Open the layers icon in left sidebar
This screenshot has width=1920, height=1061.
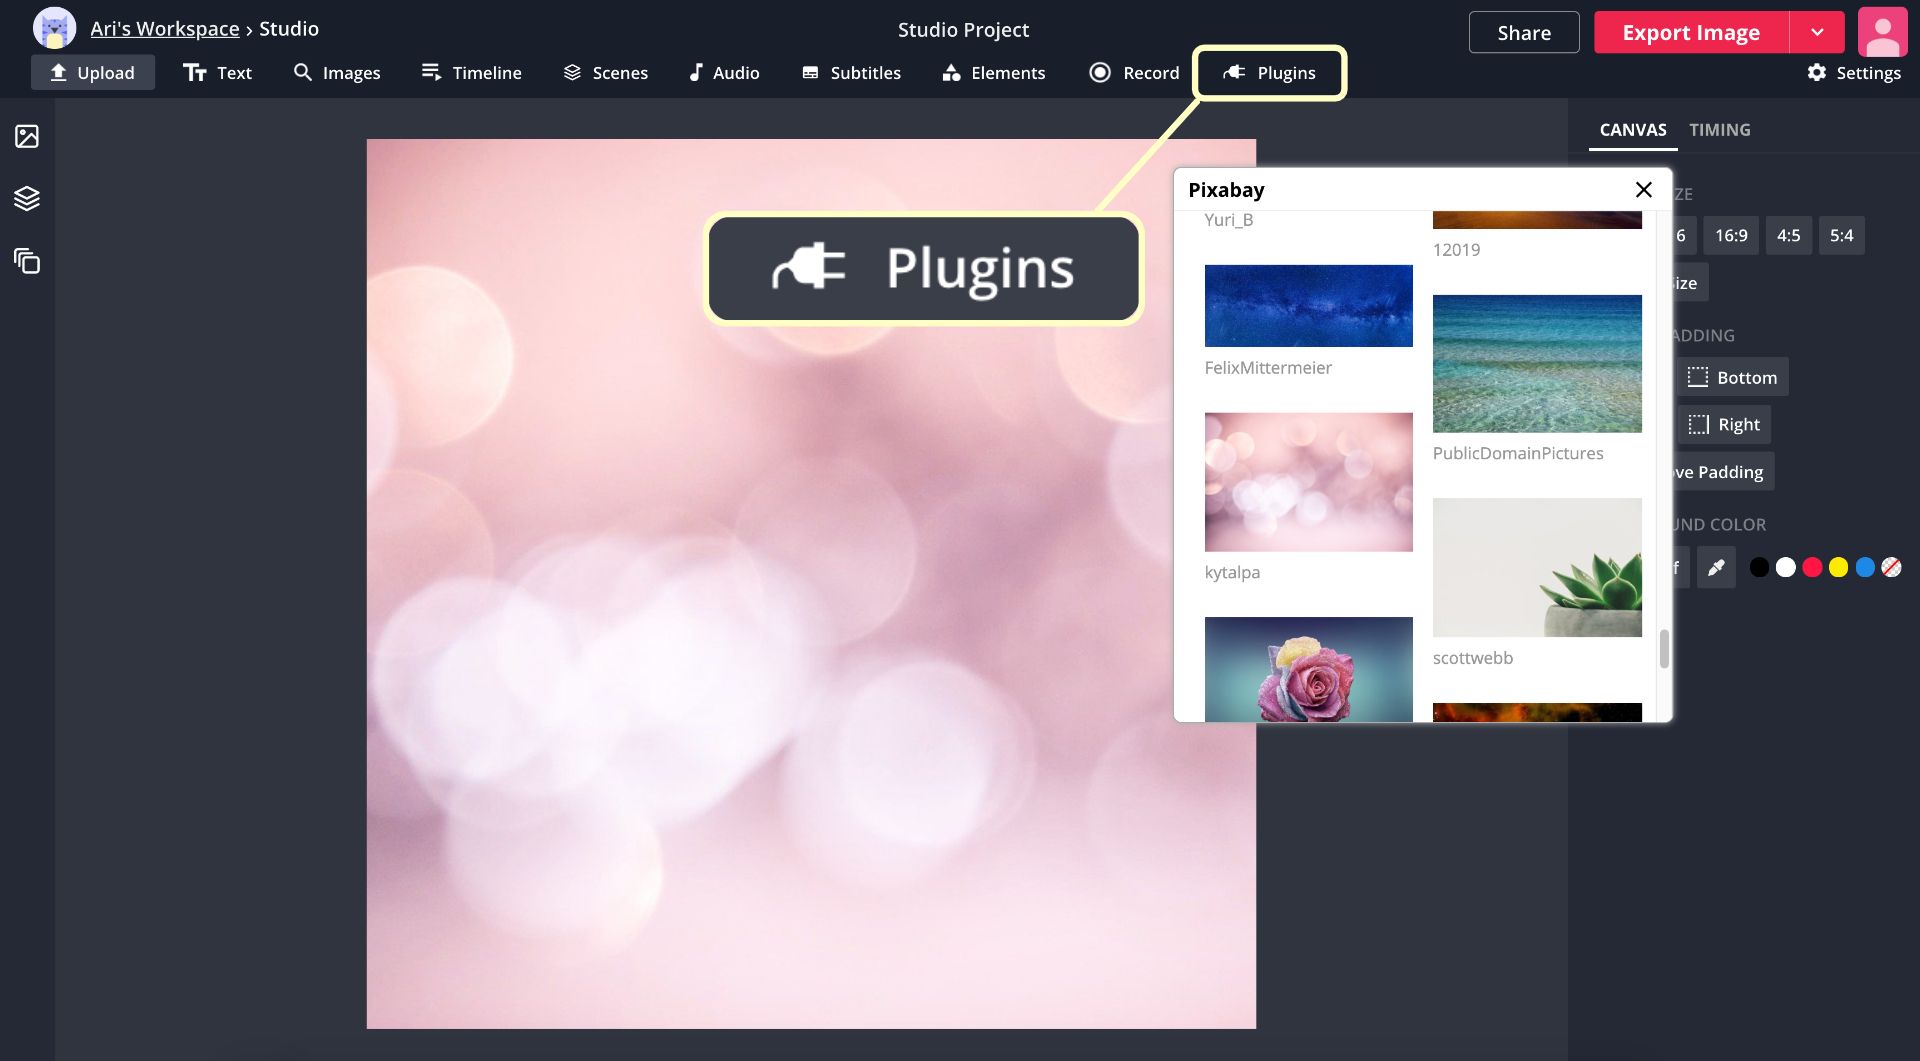[x=27, y=199]
